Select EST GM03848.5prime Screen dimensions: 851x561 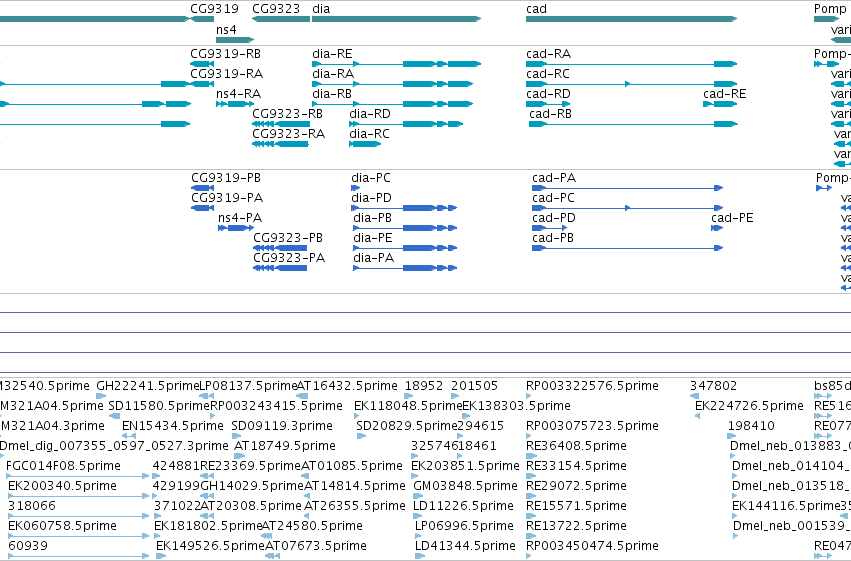(465, 486)
